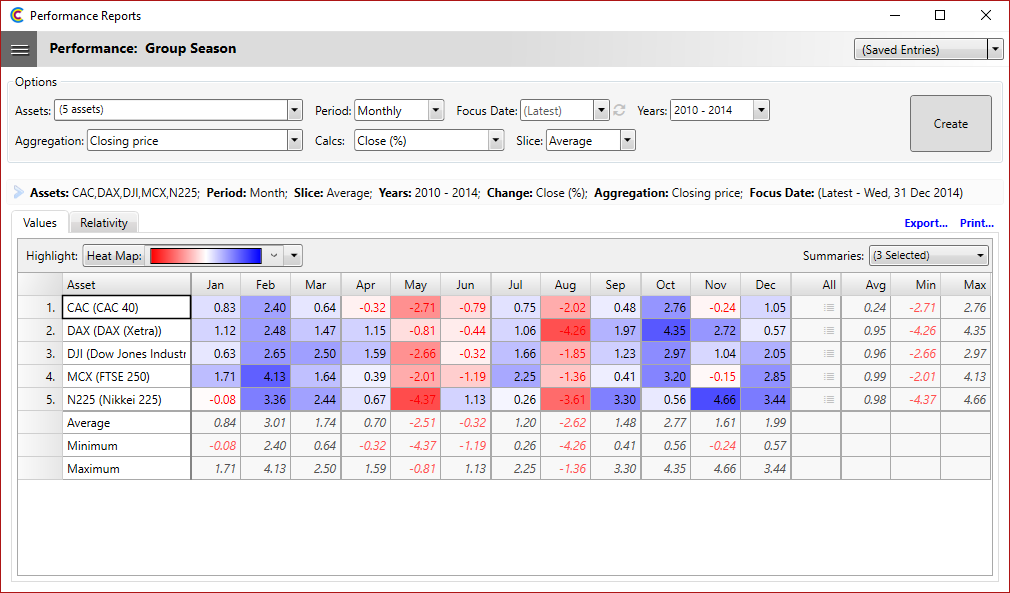The image size is (1010, 593).
Task: Open the Slice dropdown set to Average
Action: pos(627,141)
